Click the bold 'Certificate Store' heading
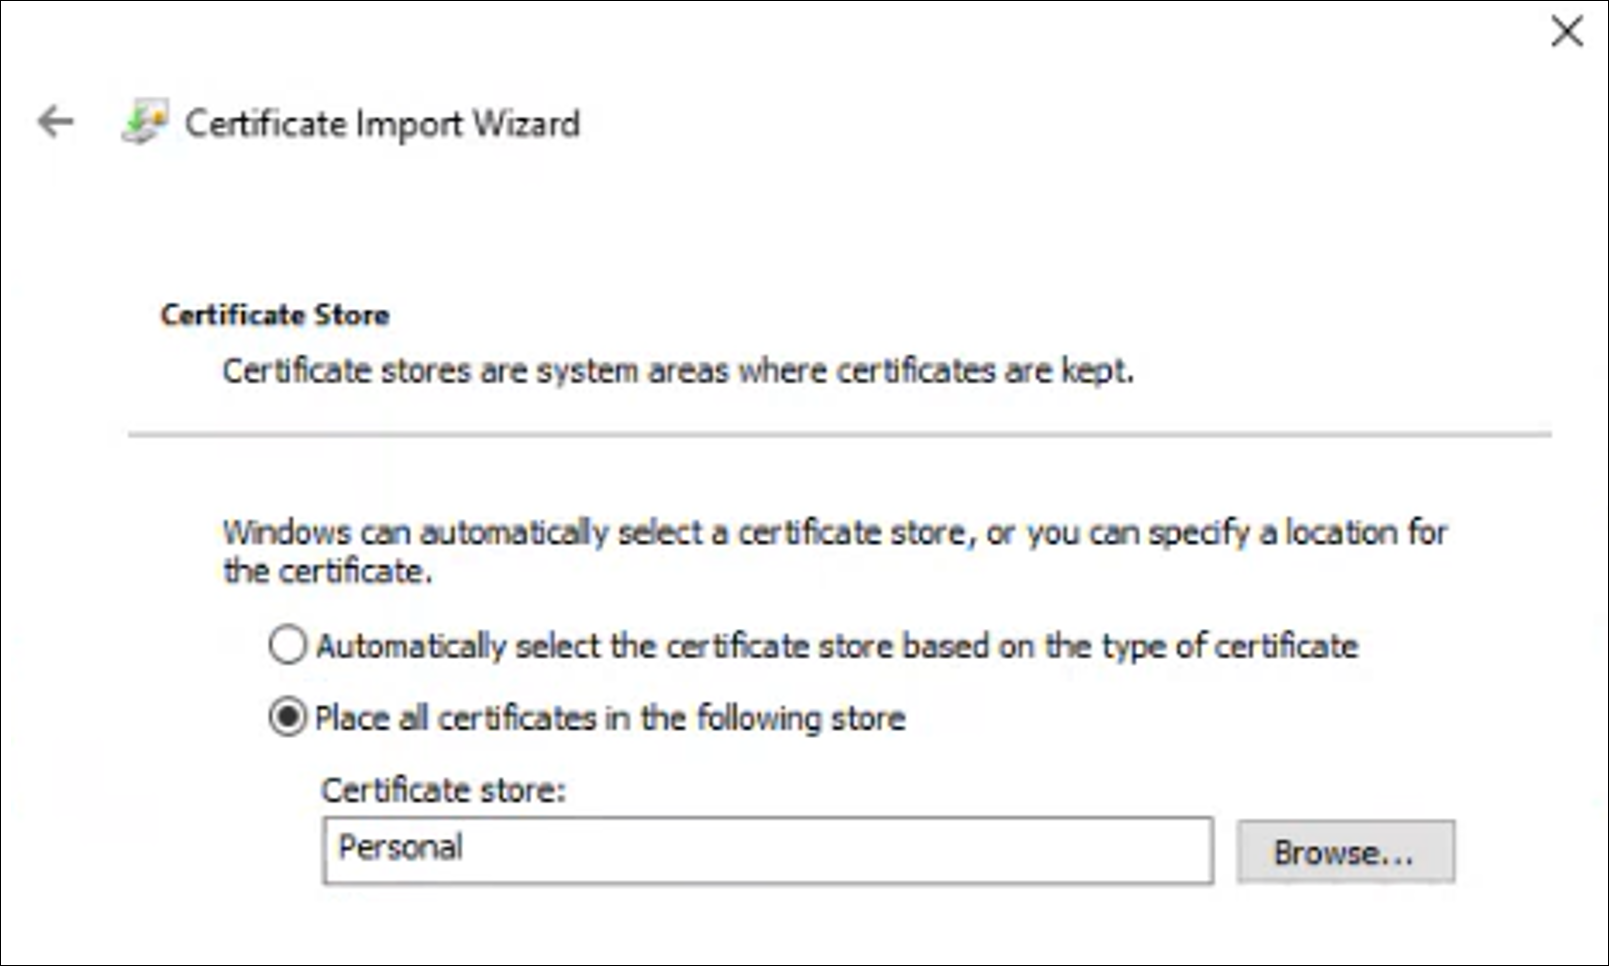Viewport: 1609px width, 966px height. 275,315
